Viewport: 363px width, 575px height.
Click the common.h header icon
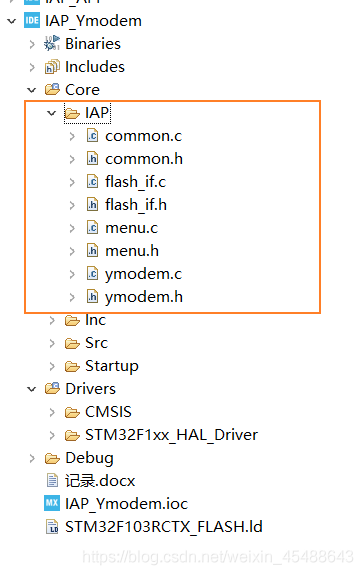[92, 159]
